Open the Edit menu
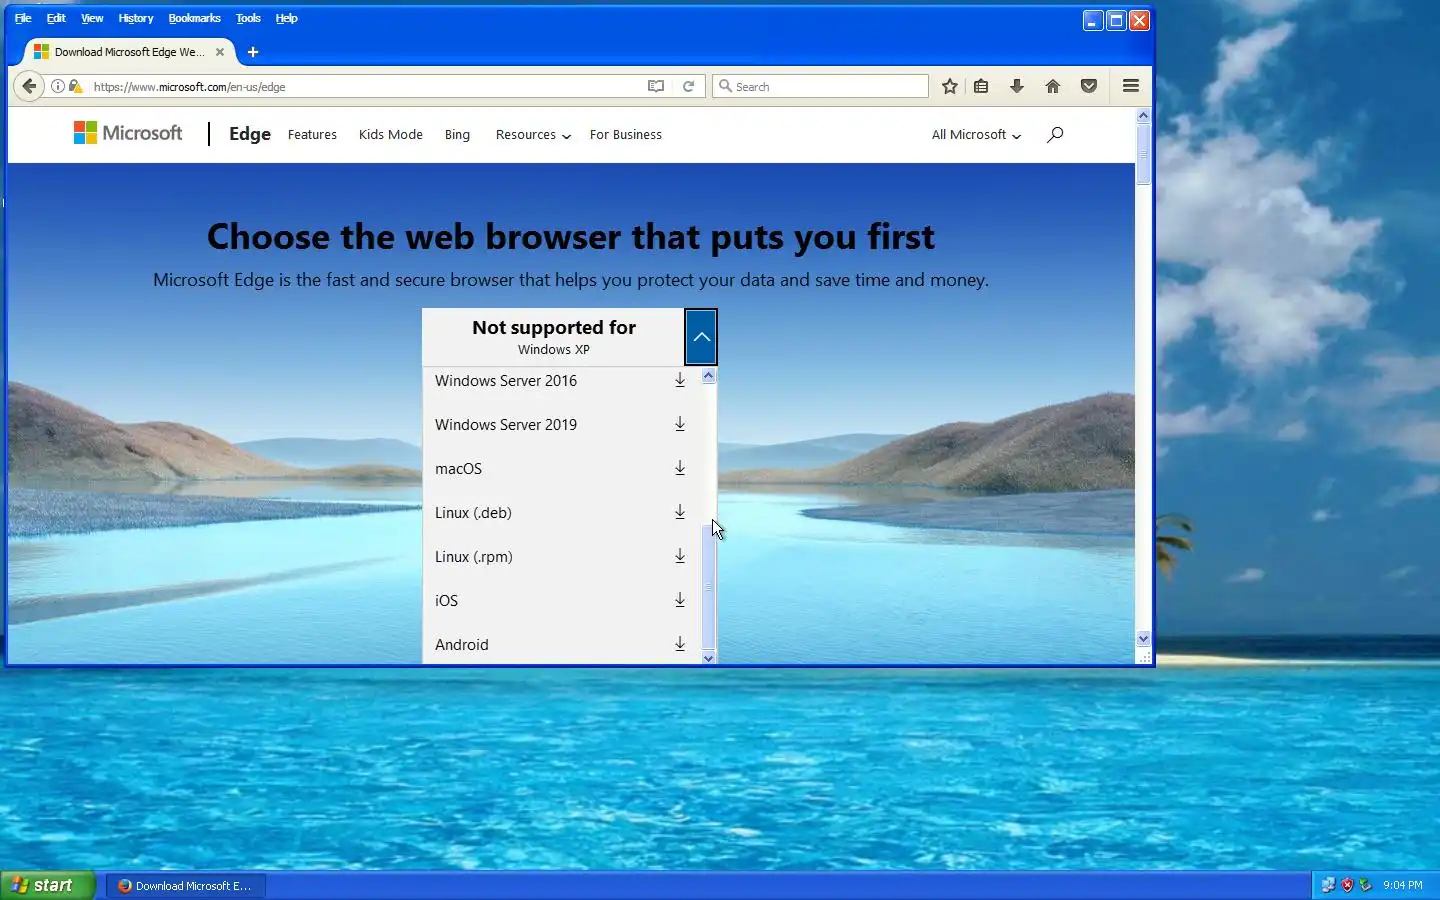Viewport: 1440px width, 900px height. (56, 18)
